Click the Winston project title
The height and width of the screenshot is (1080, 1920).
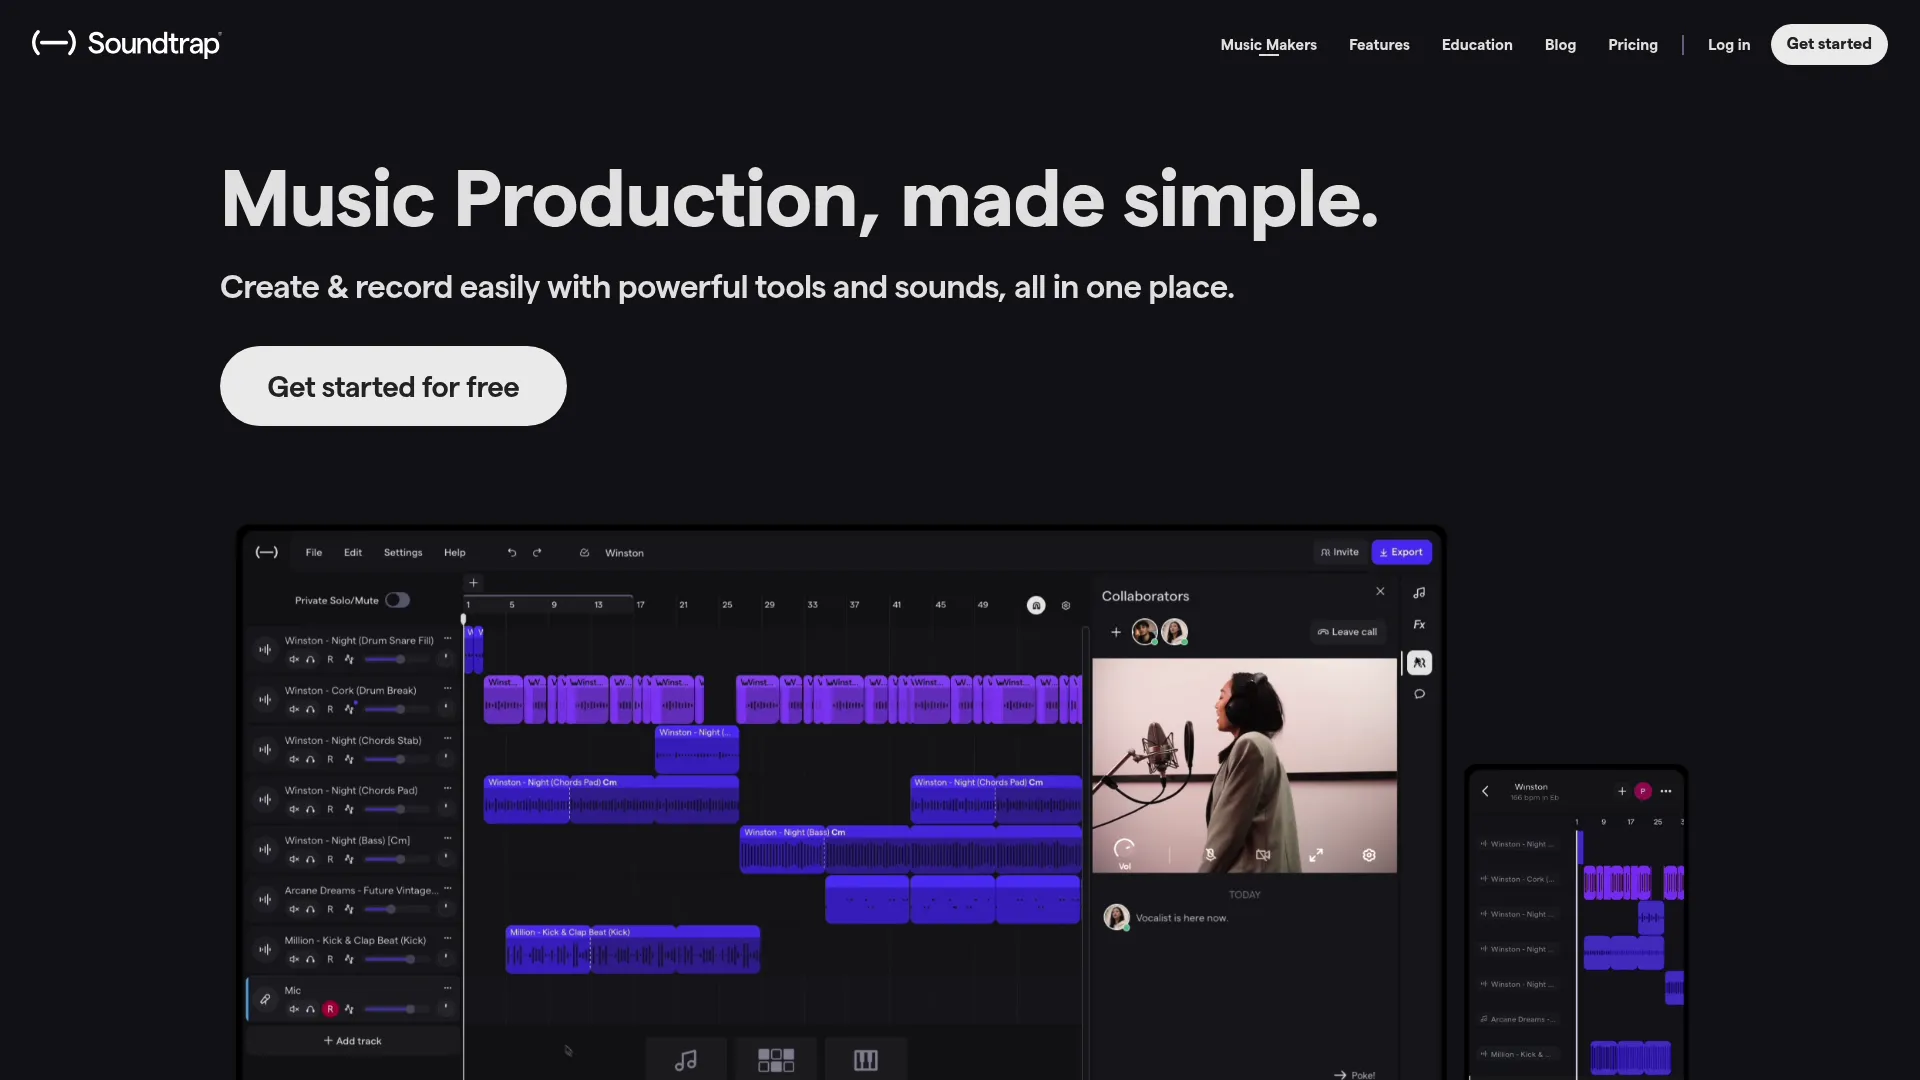[x=624, y=553]
